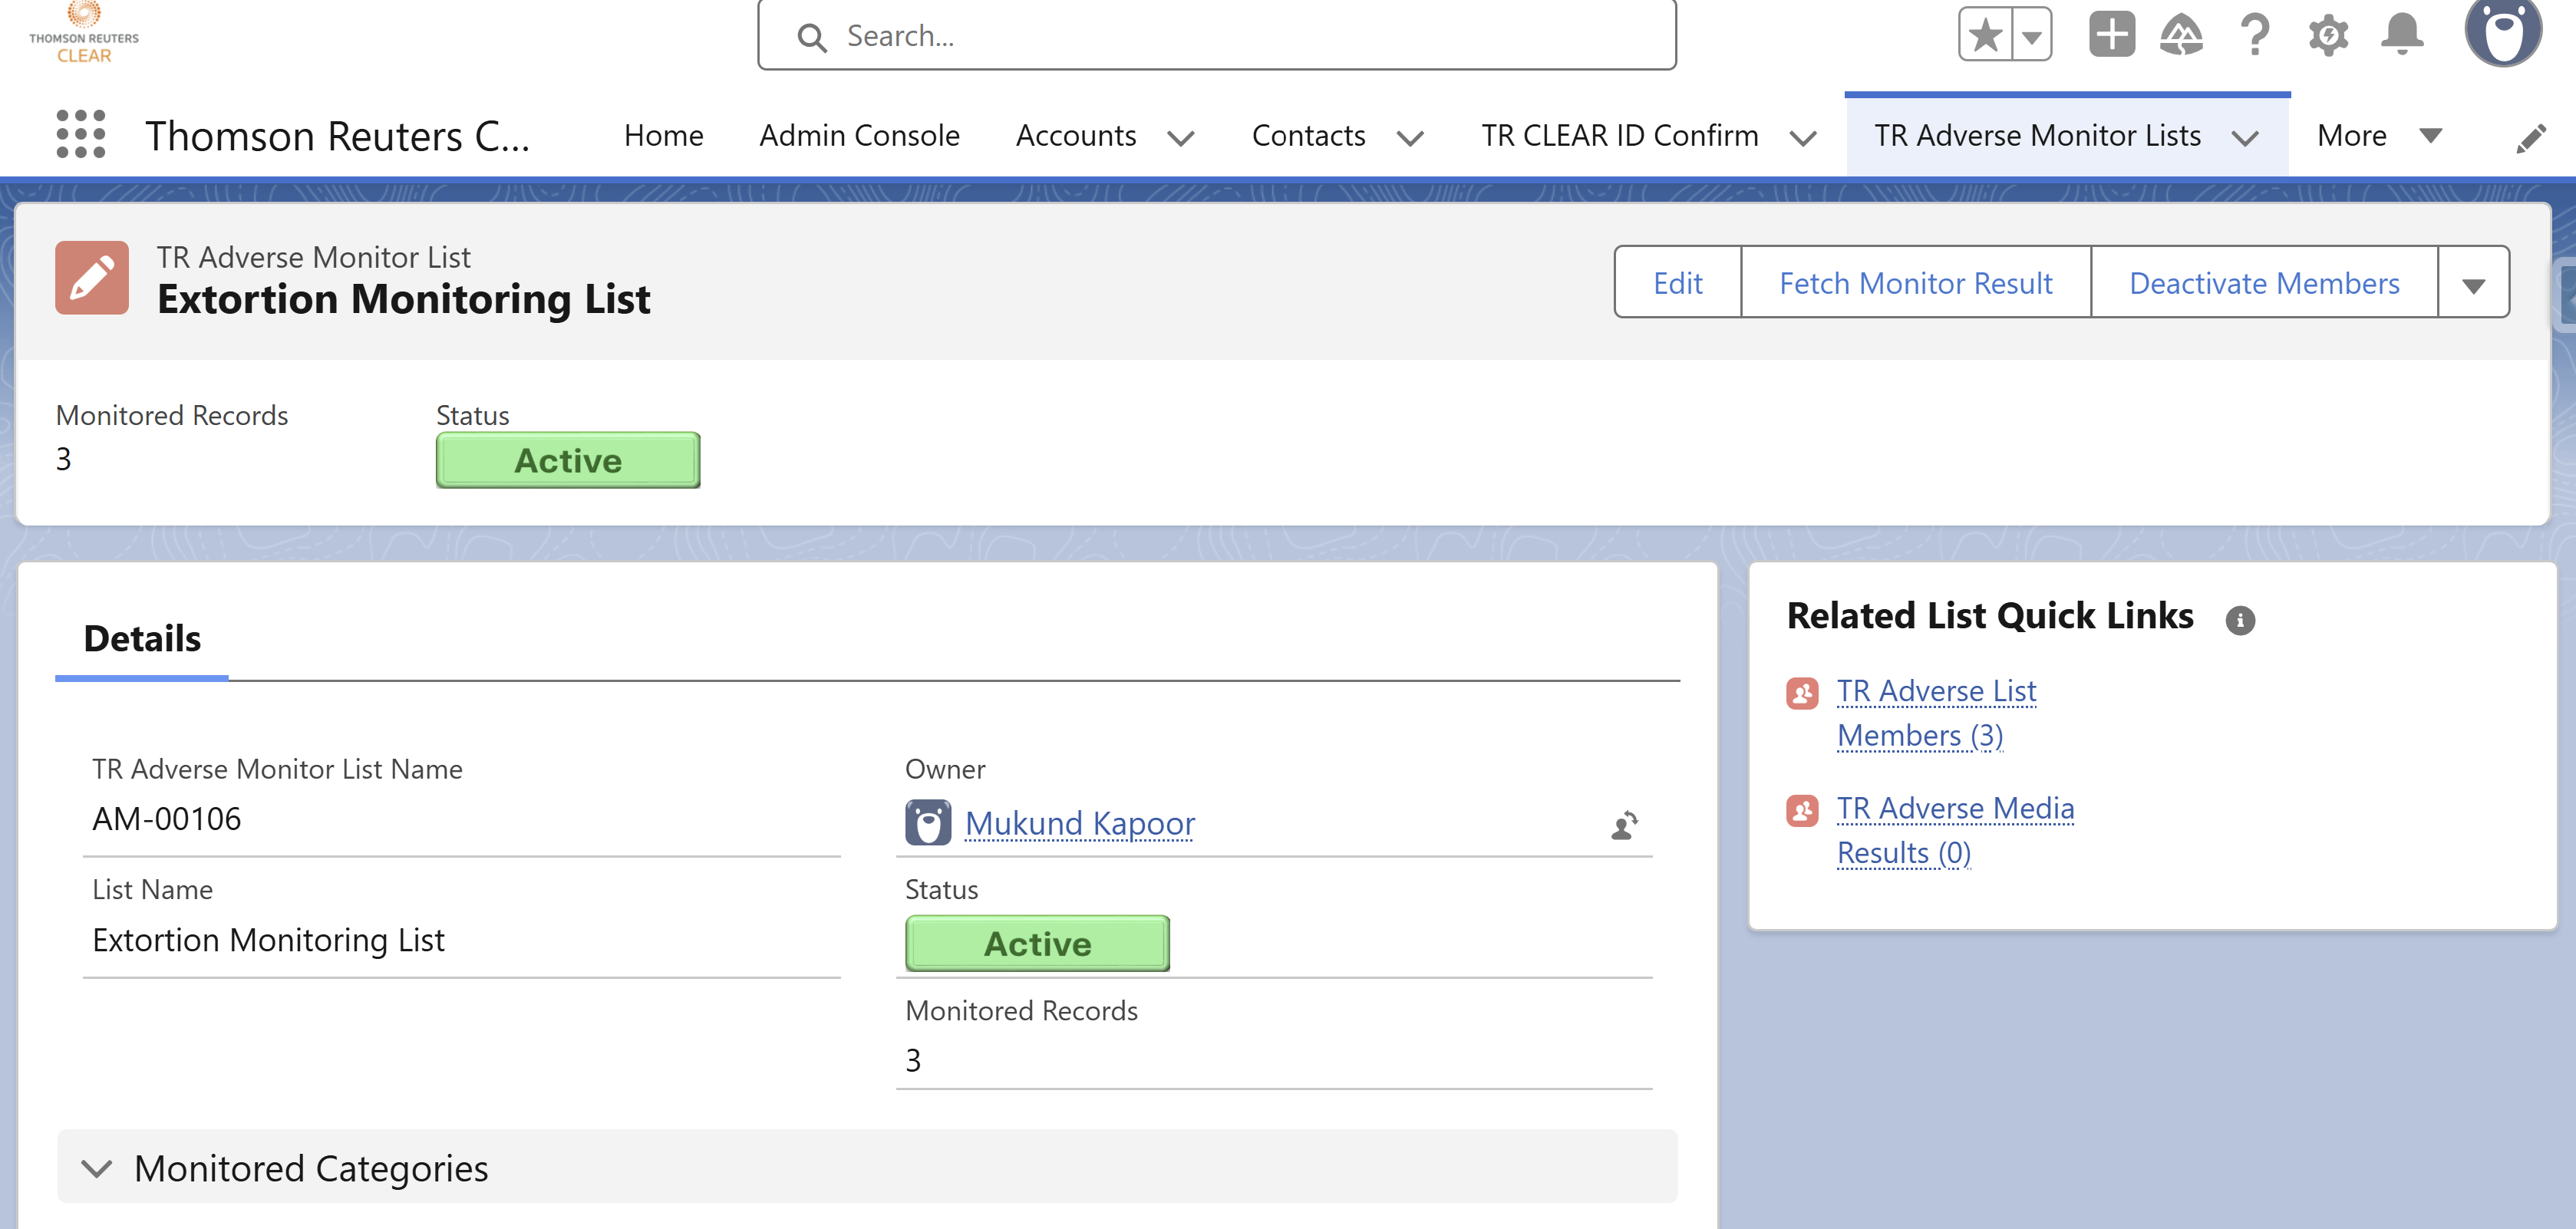Click the change owner icon
This screenshot has width=2576, height=1229.
[x=1624, y=825]
